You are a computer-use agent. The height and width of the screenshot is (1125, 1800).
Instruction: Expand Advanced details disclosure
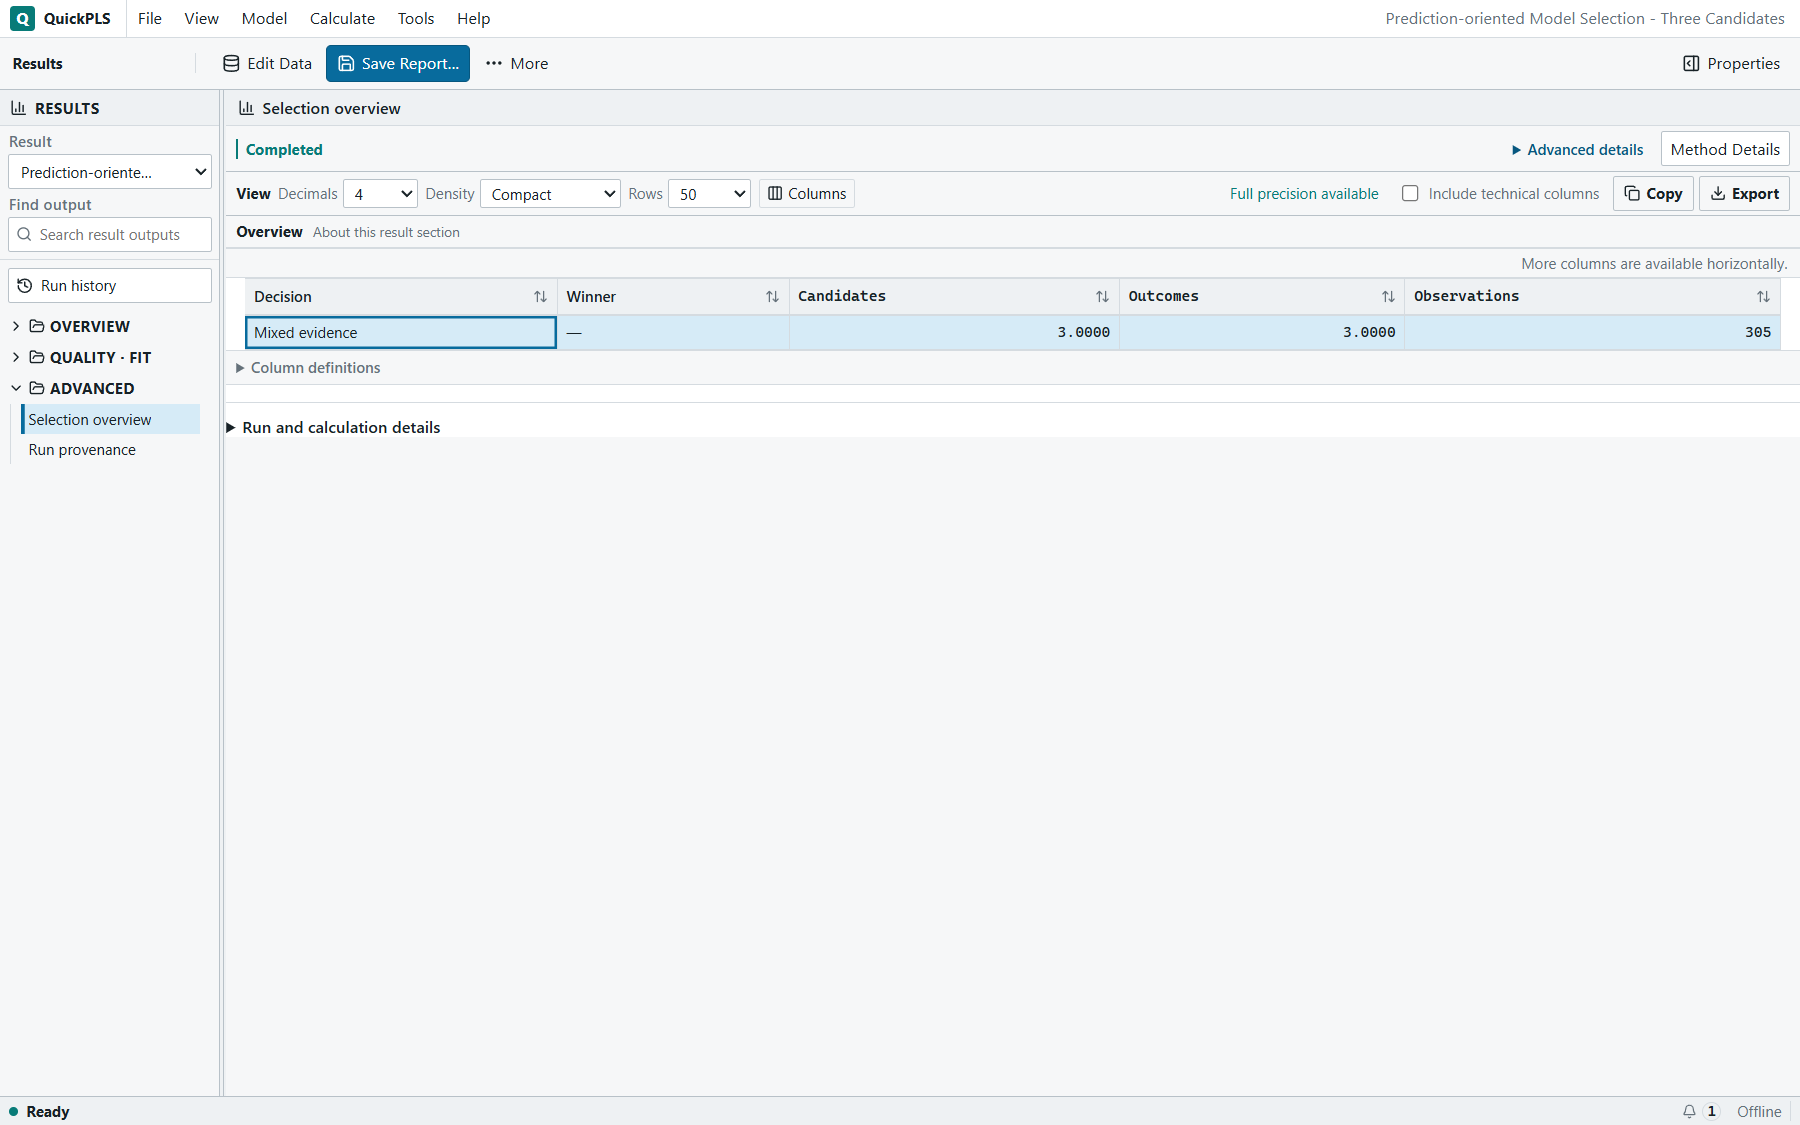[x=1577, y=149]
